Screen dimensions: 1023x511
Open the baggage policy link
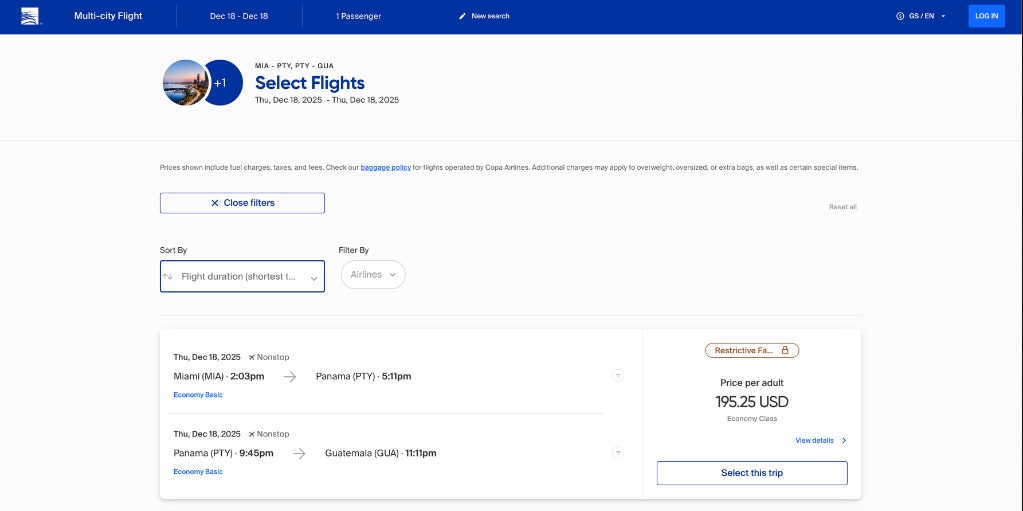click(x=386, y=168)
